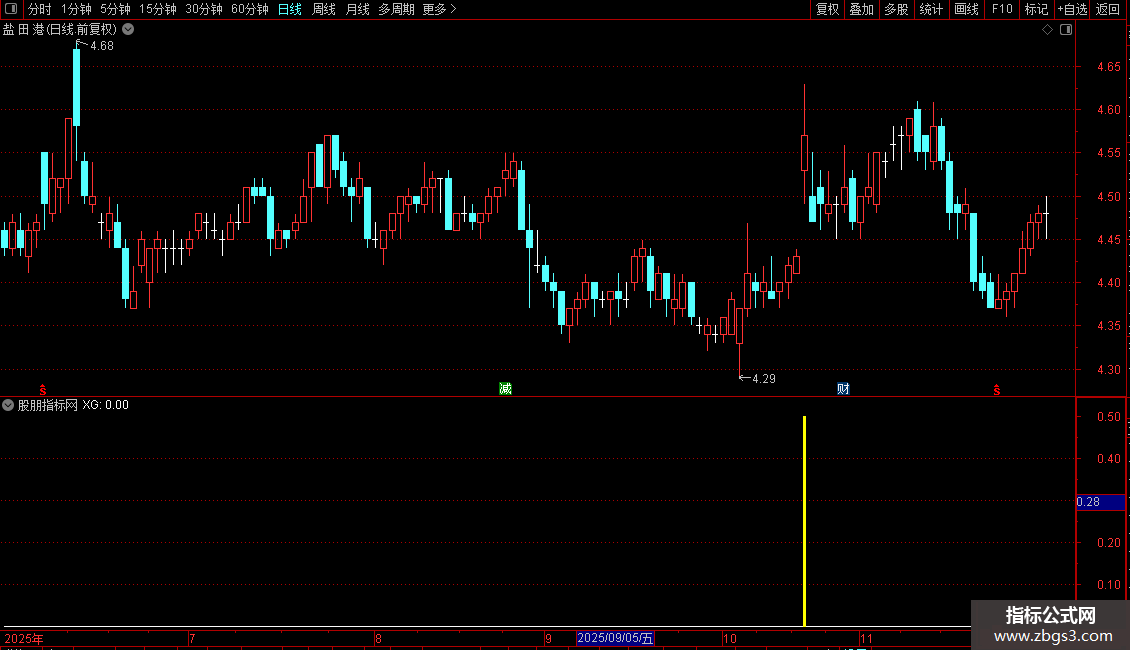Click the diamond icon in chart corner

1048,30
